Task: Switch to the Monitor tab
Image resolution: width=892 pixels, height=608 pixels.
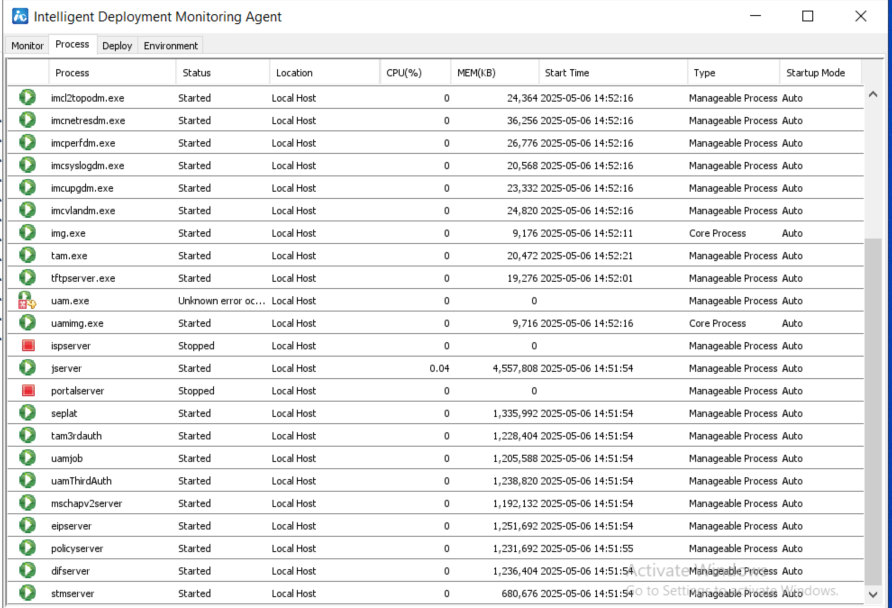Action: click(x=27, y=46)
